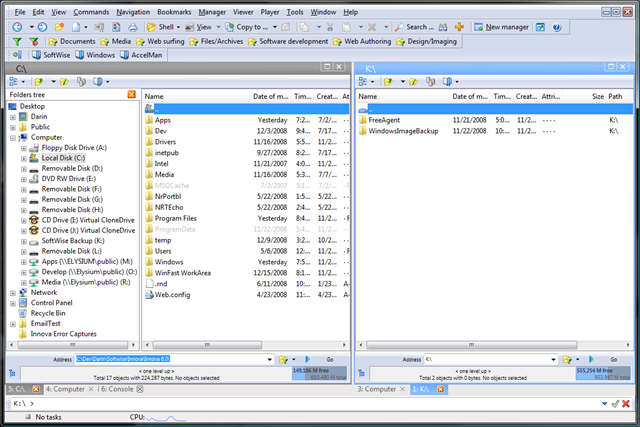This screenshot has height=427, width=640.
Task: Switch to the 3: Computer tab
Action: 377,389
